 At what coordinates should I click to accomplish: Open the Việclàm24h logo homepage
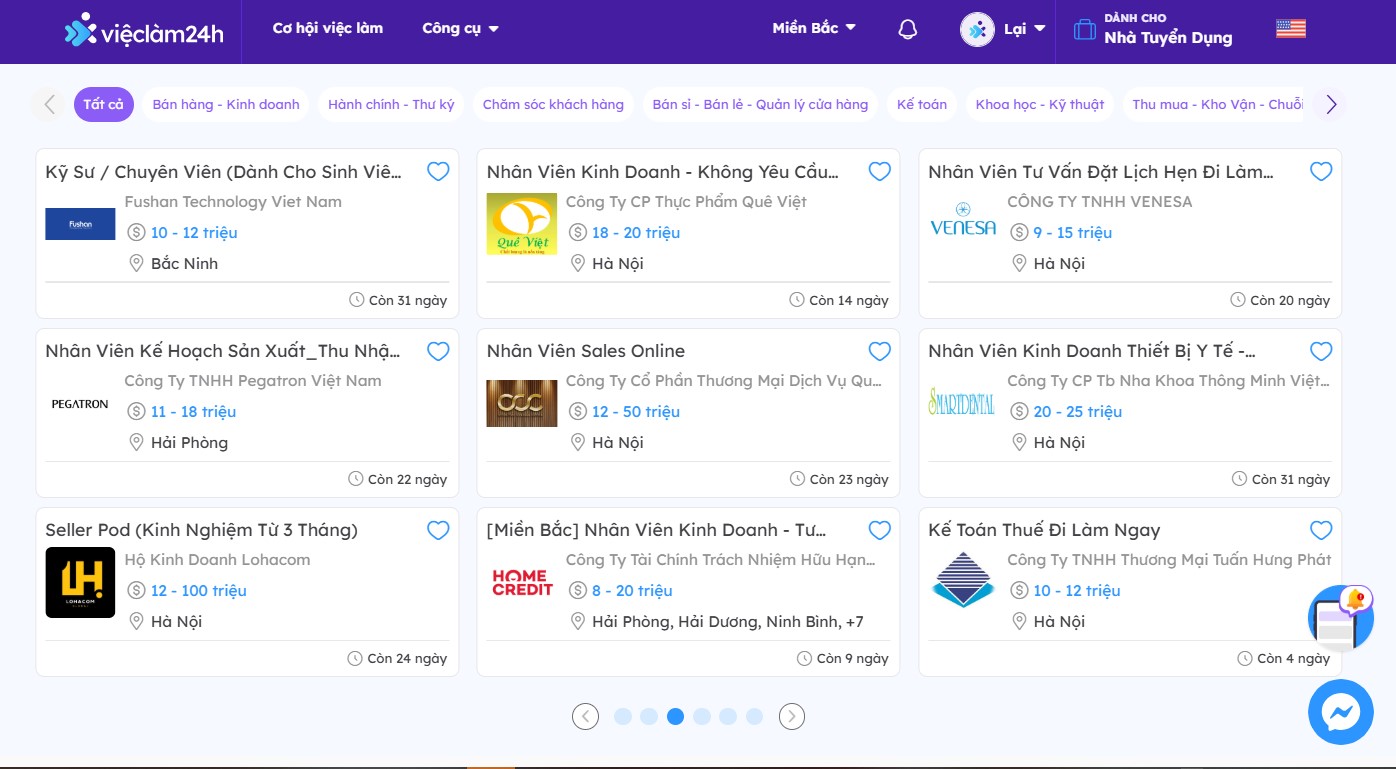click(x=143, y=31)
